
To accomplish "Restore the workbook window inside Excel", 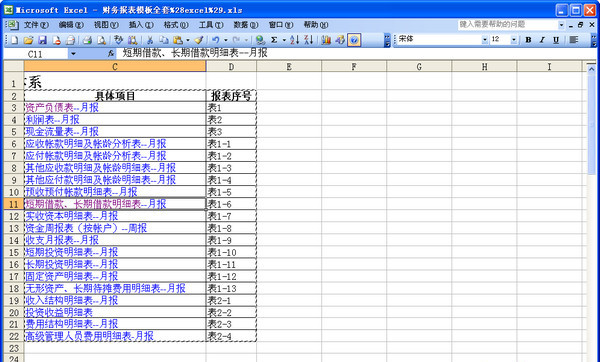I will click(x=581, y=25).
